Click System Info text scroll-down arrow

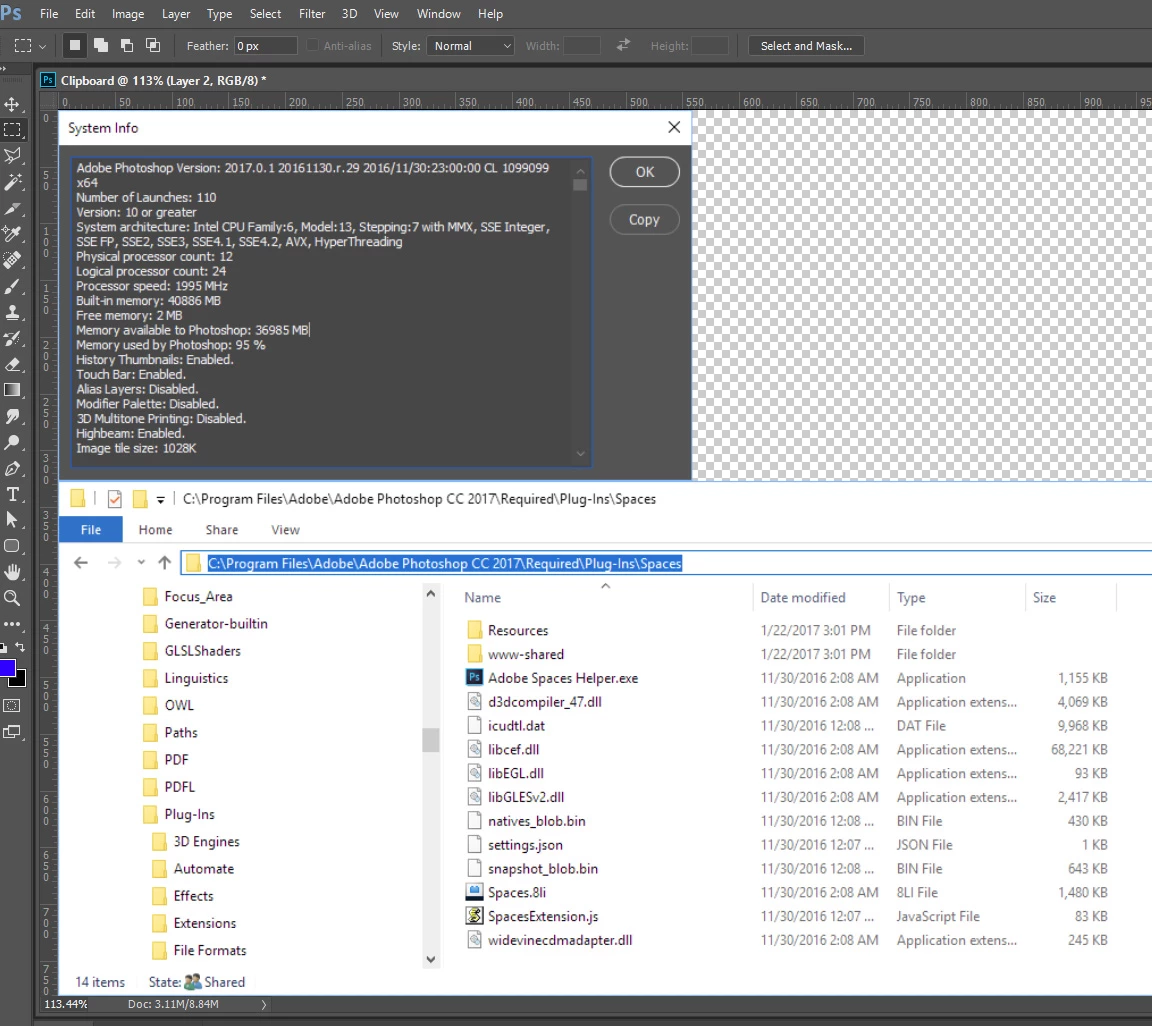[580, 453]
